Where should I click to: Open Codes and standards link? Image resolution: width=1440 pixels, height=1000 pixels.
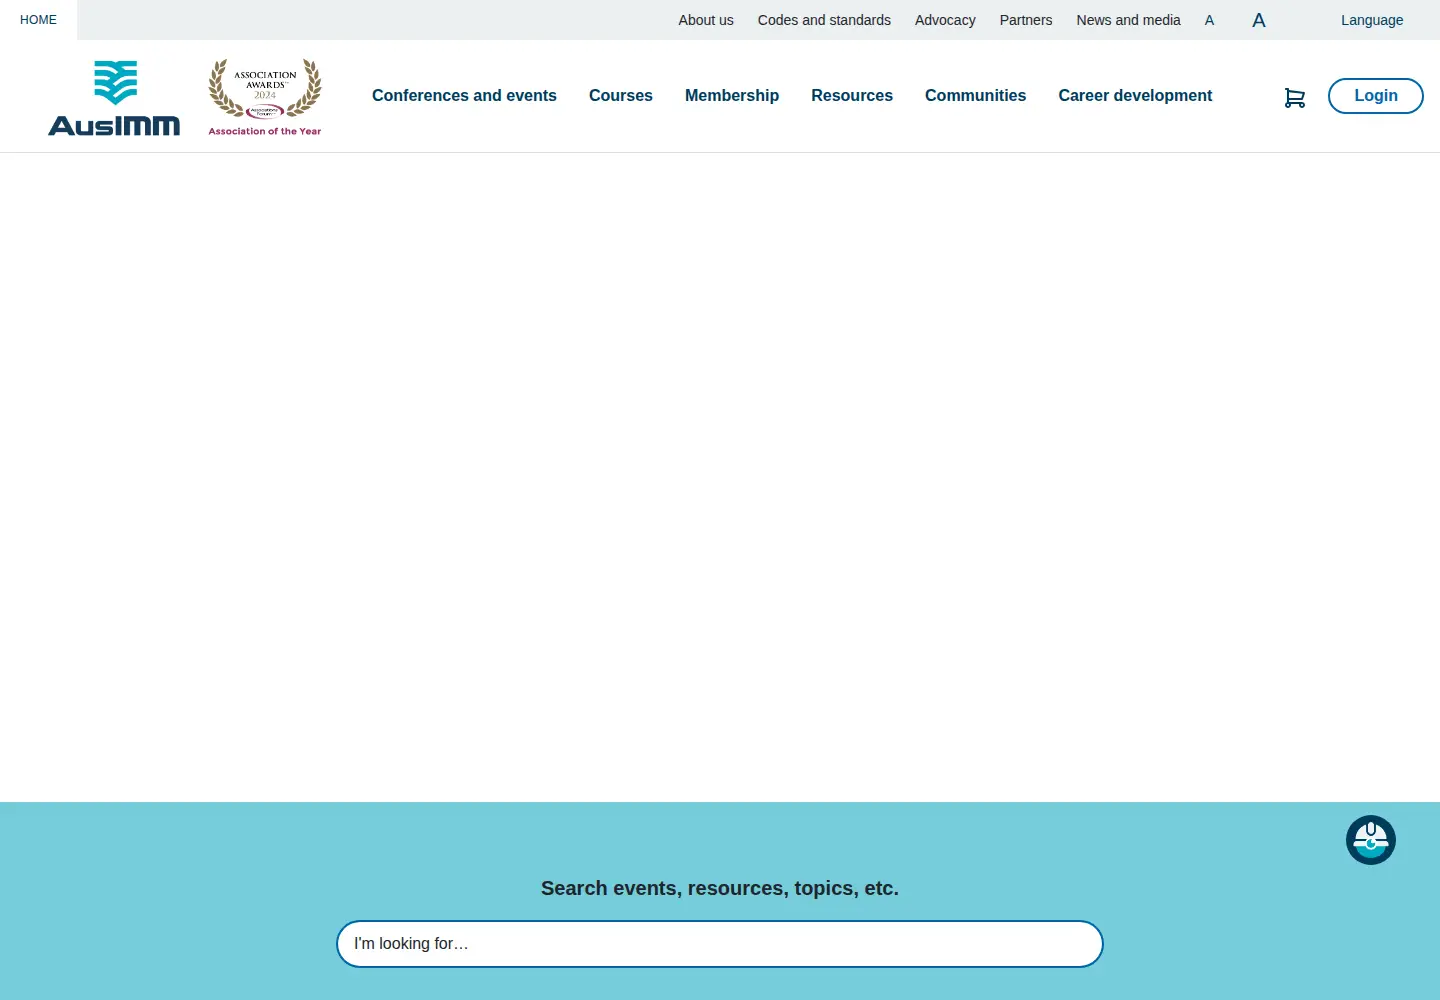pos(824,20)
